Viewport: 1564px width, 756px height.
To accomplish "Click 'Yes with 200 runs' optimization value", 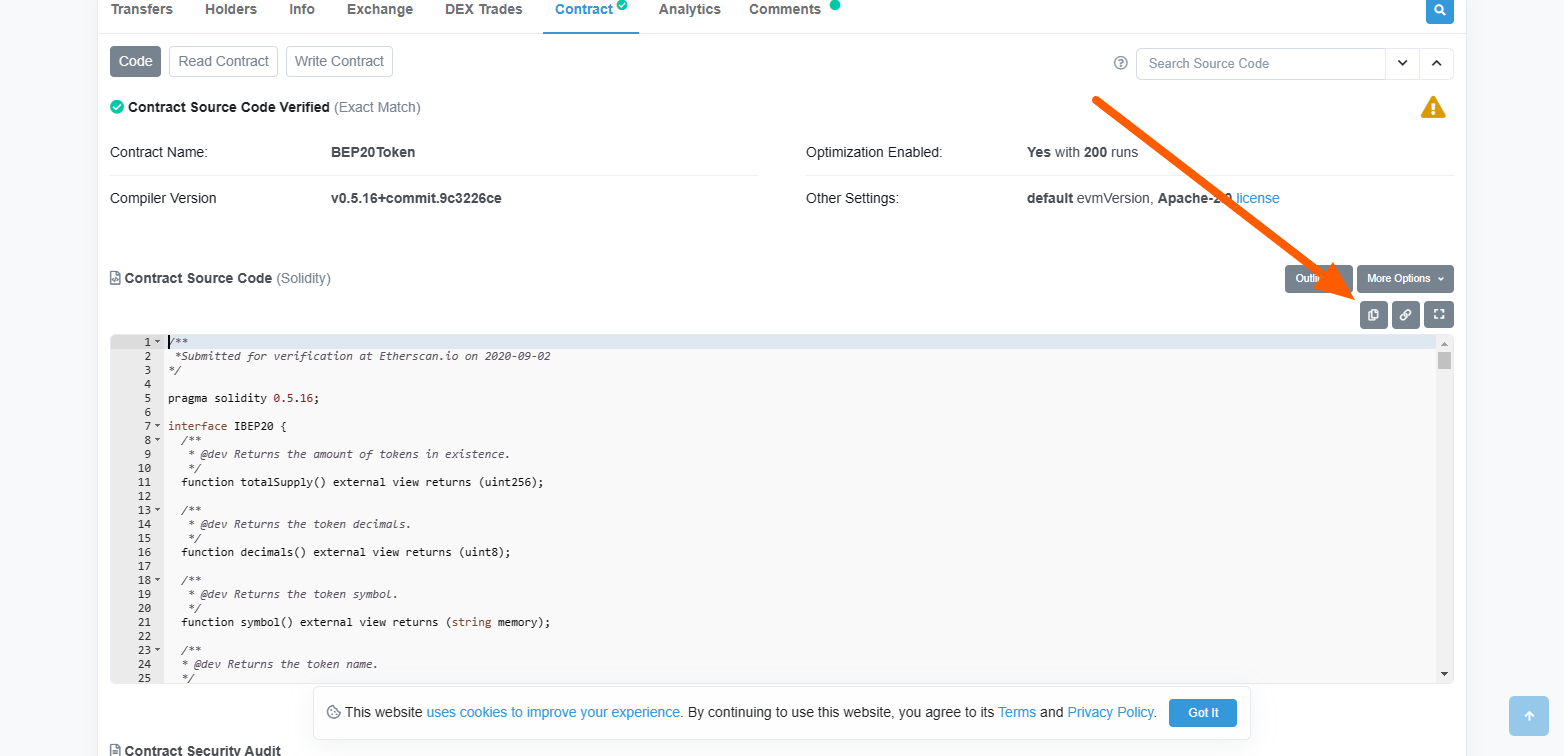I will [x=1082, y=152].
